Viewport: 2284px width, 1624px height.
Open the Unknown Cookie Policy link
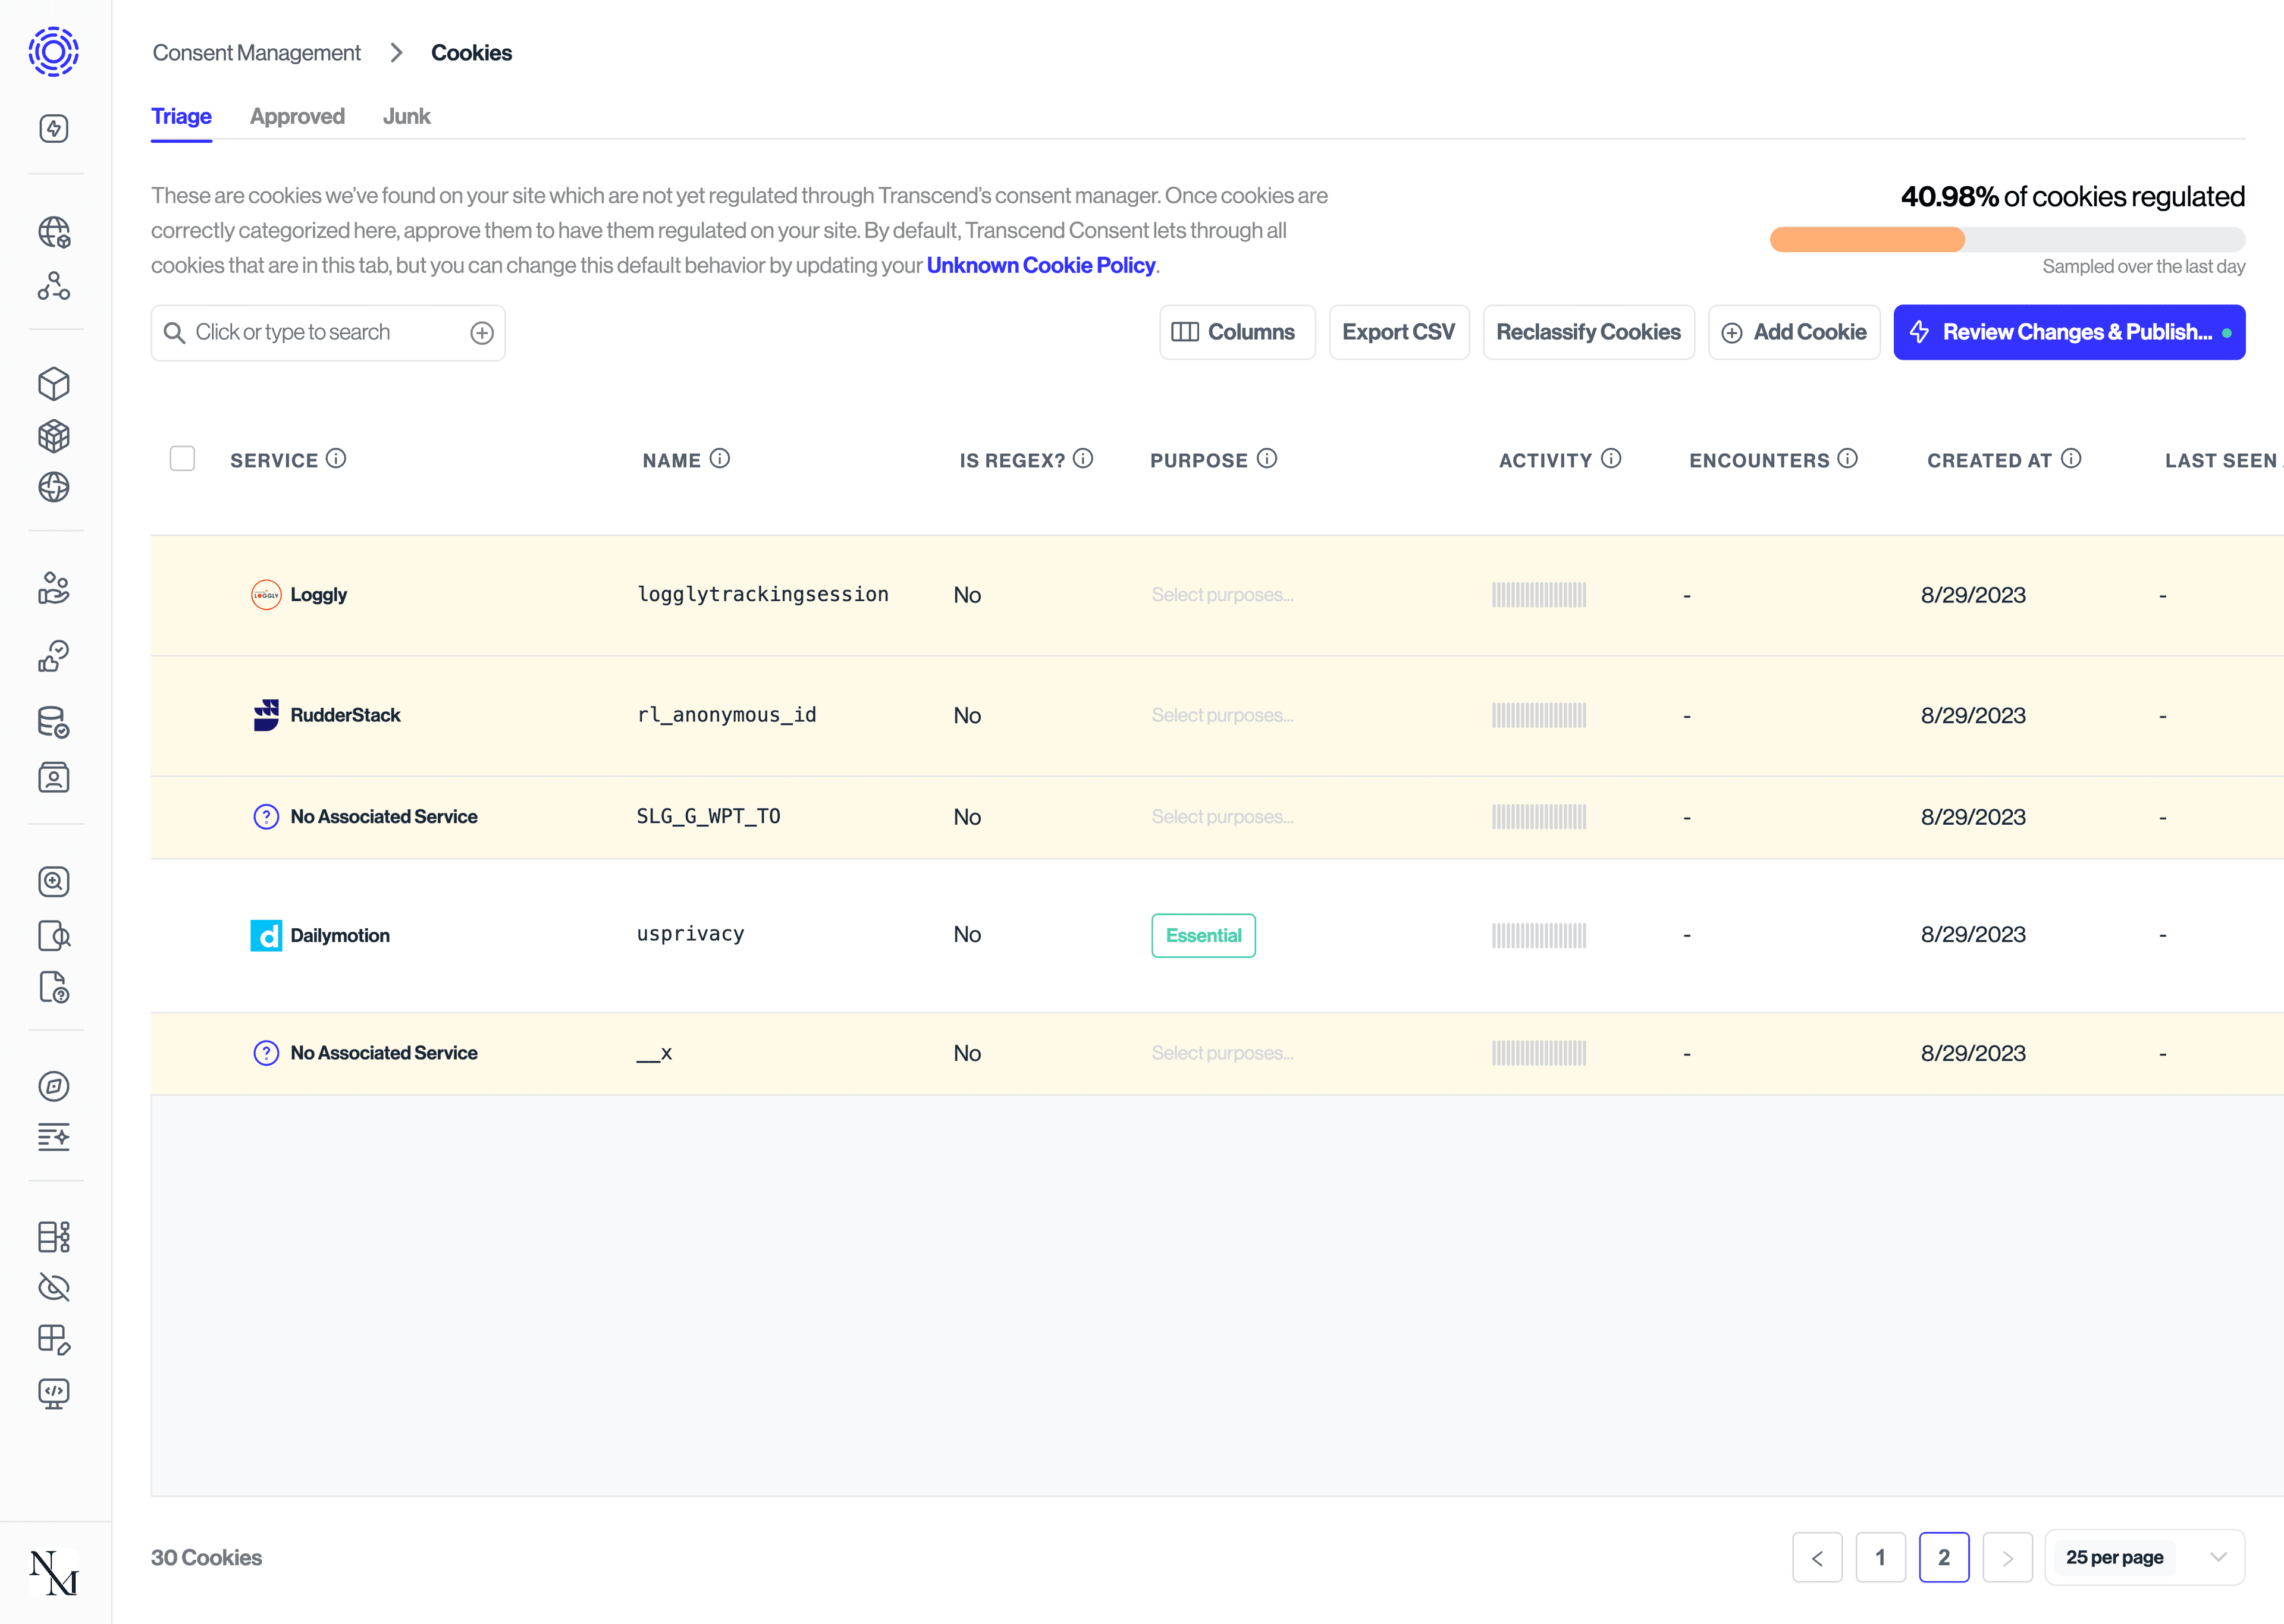point(1040,266)
